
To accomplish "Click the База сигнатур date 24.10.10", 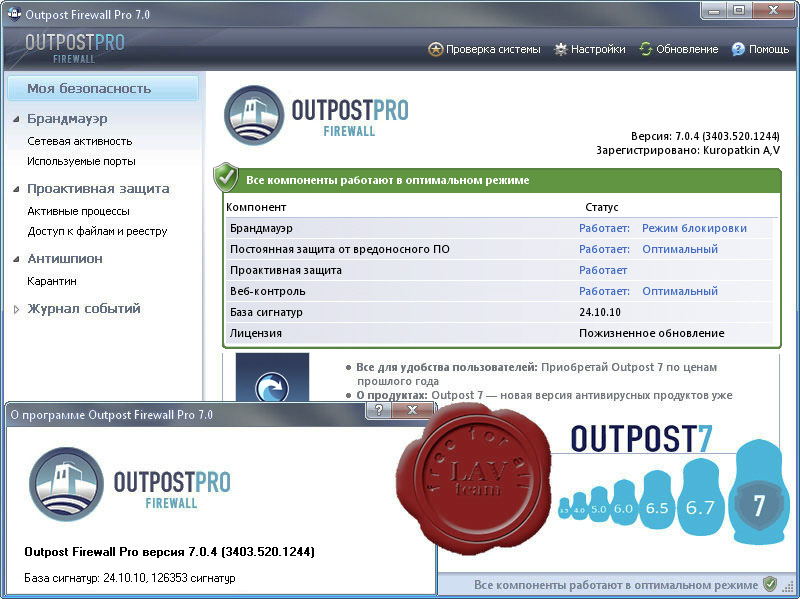I will pos(600,312).
